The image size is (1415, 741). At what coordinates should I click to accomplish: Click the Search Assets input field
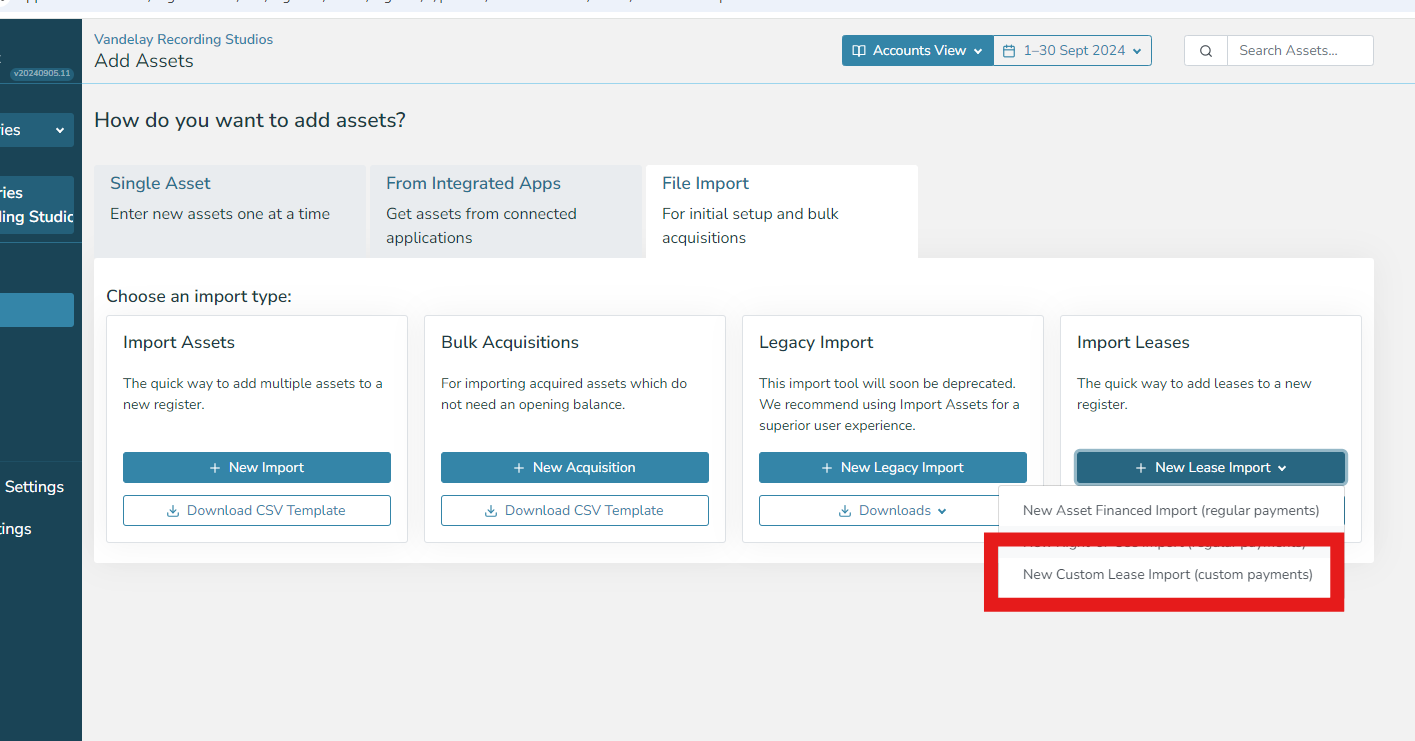(1301, 51)
